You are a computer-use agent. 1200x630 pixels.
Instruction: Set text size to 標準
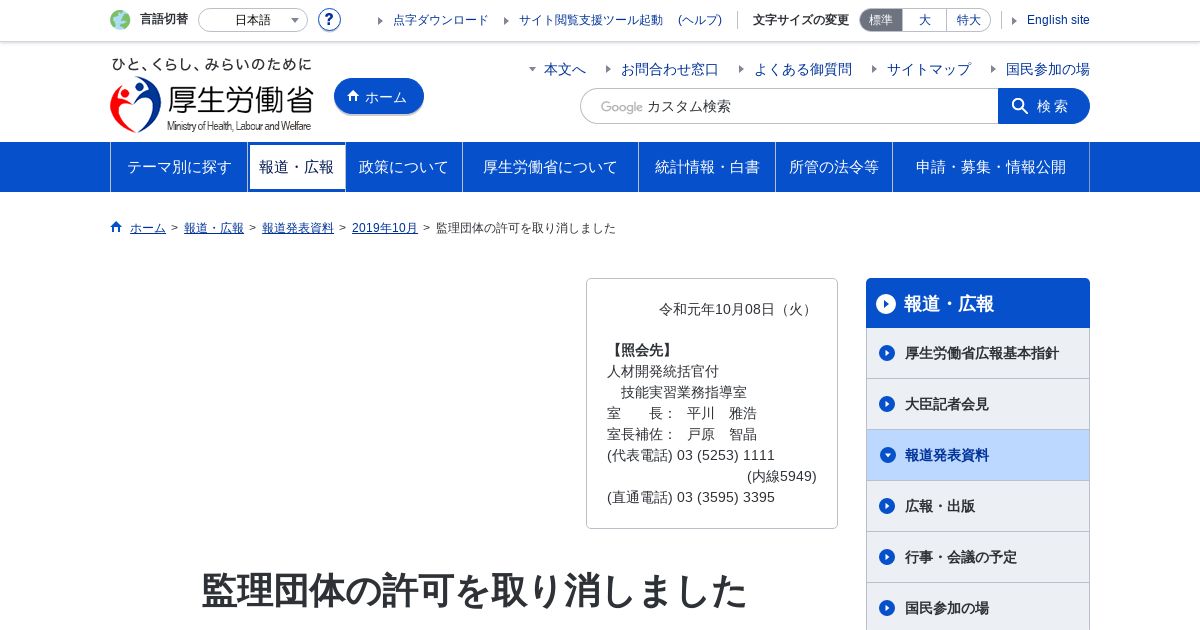(x=881, y=20)
